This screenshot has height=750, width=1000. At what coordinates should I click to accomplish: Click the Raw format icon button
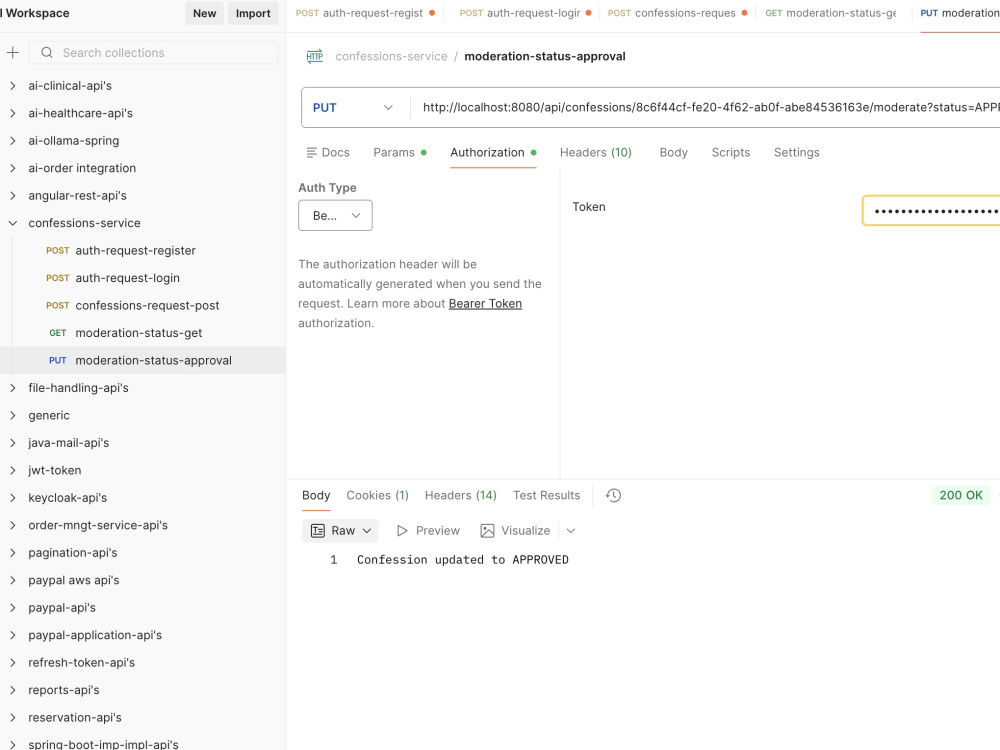click(318, 531)
